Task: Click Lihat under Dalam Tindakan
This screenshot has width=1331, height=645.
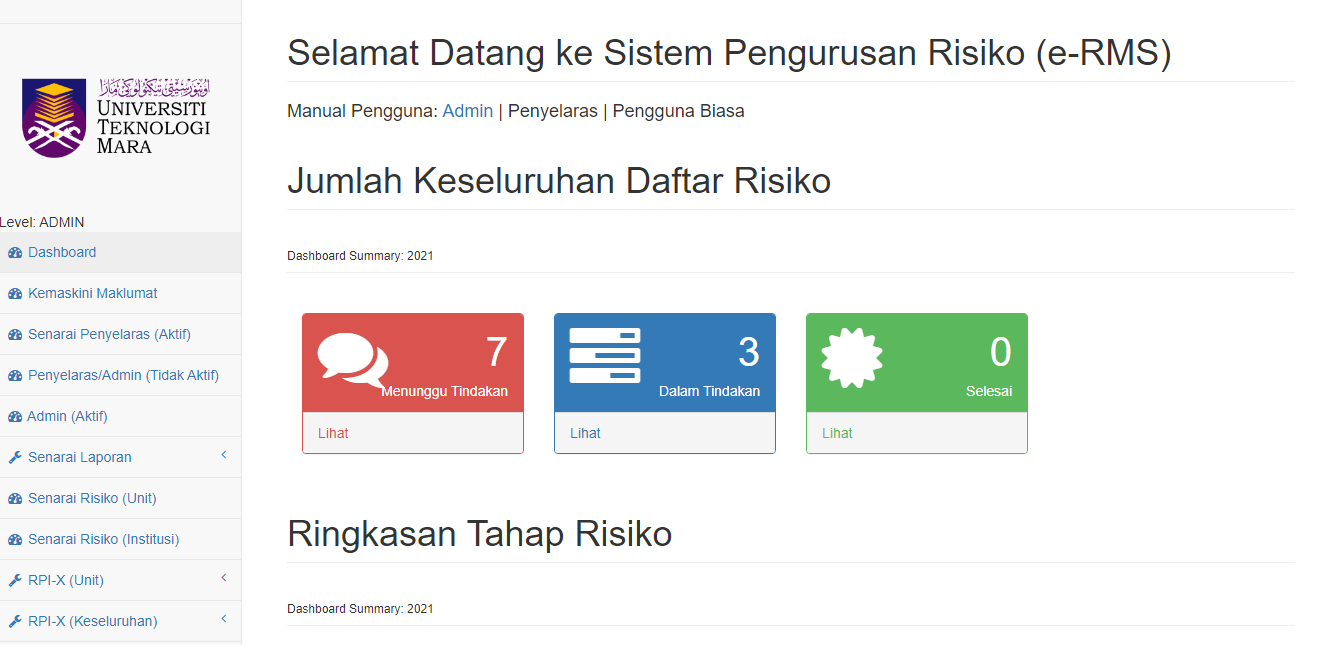Action: pyautogui.click(x=585, y=433)
